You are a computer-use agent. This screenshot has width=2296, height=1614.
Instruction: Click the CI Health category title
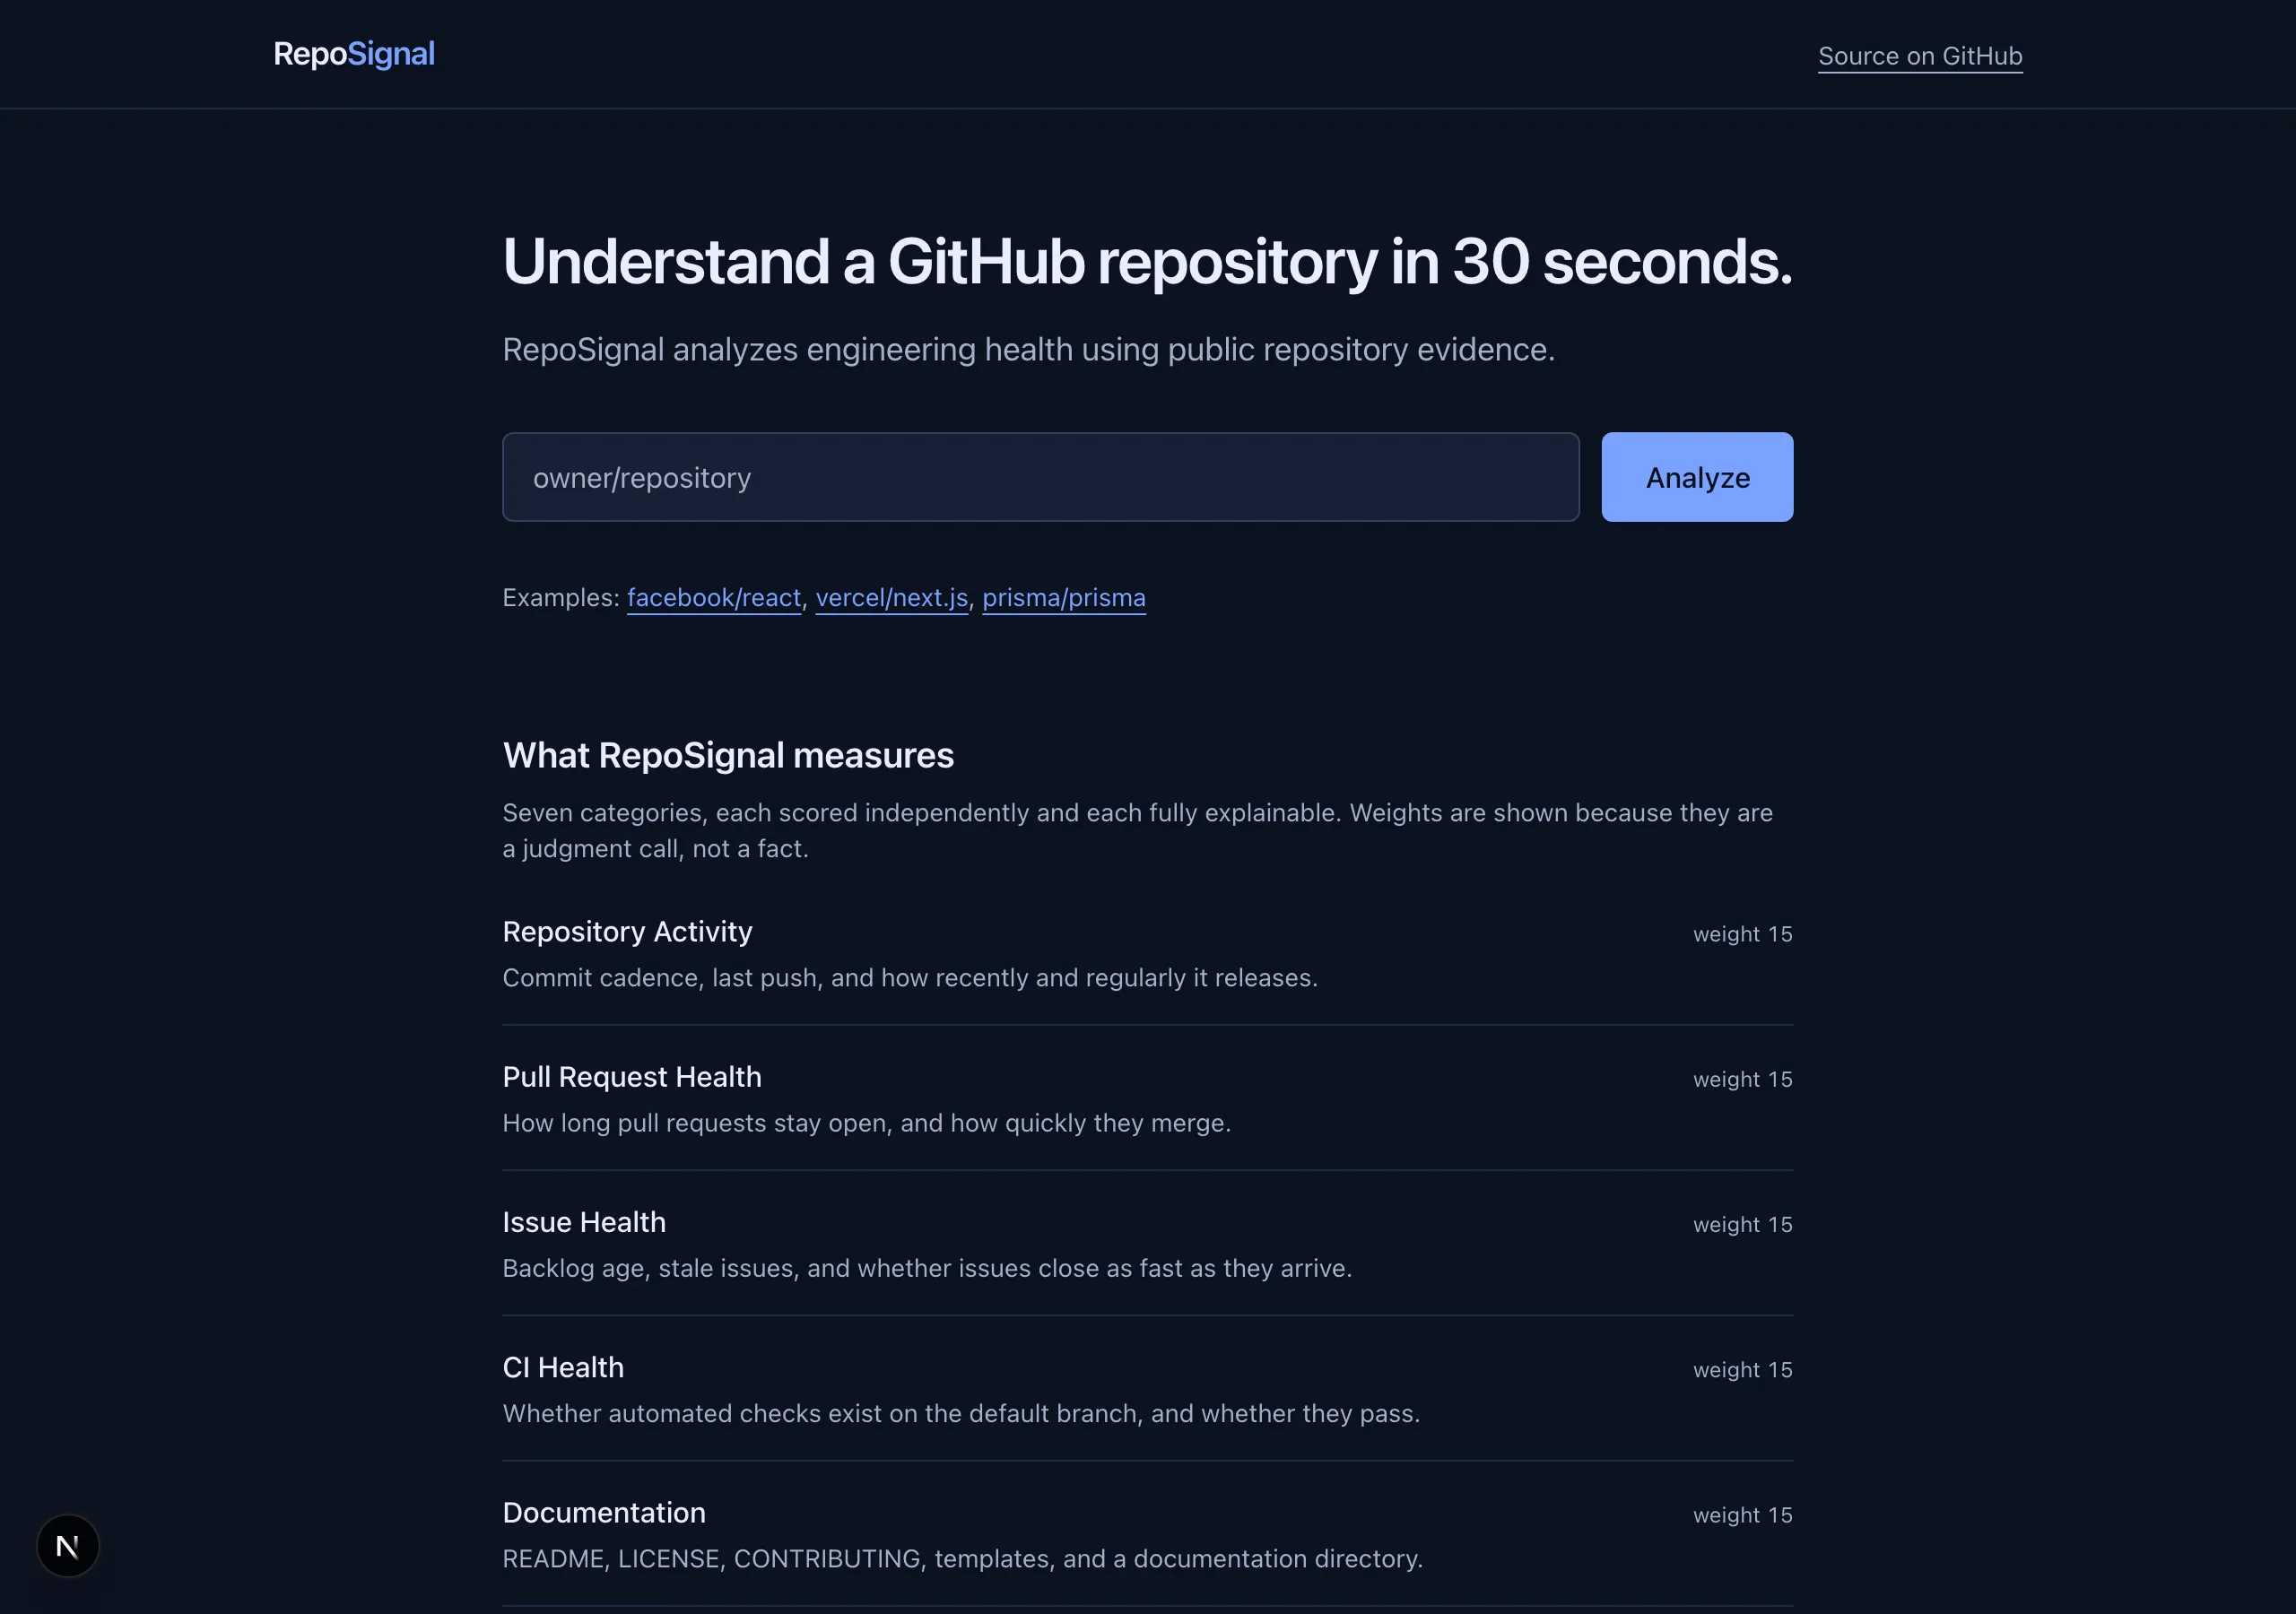click(563, 1367)
